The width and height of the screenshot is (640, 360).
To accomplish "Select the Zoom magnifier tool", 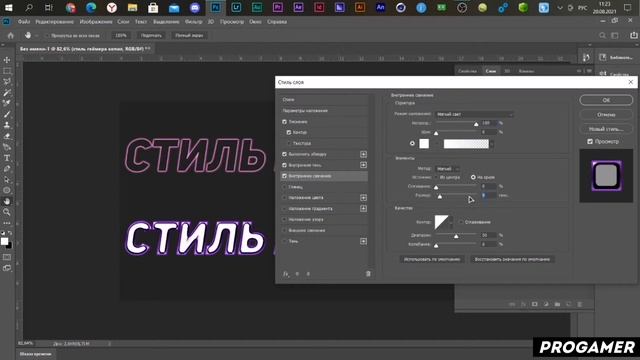I will click(7, 212).
